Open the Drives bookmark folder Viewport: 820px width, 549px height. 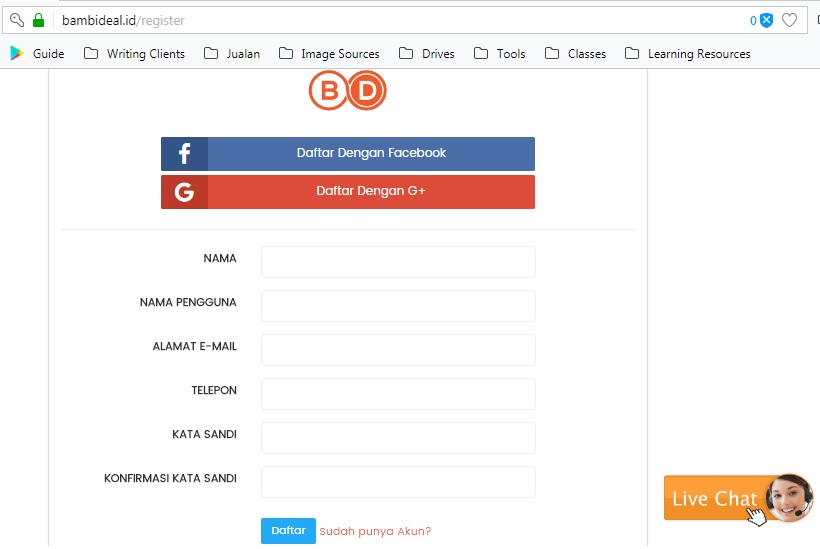426,54
